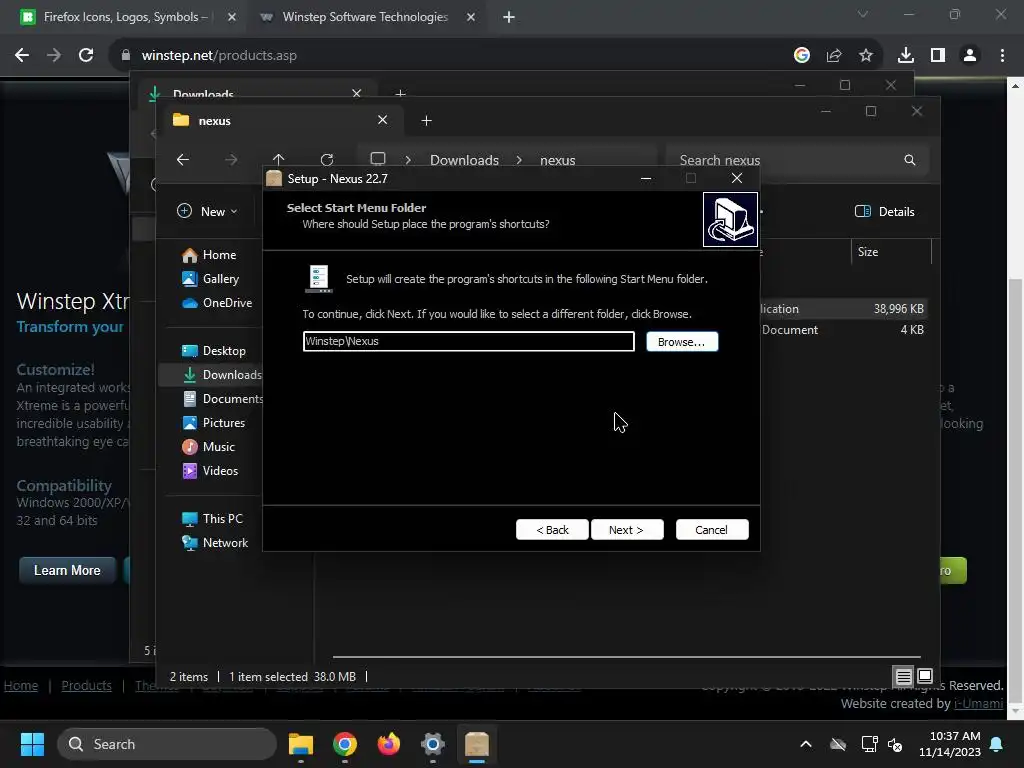Switch Explorer to large thumbnails view

925,676
